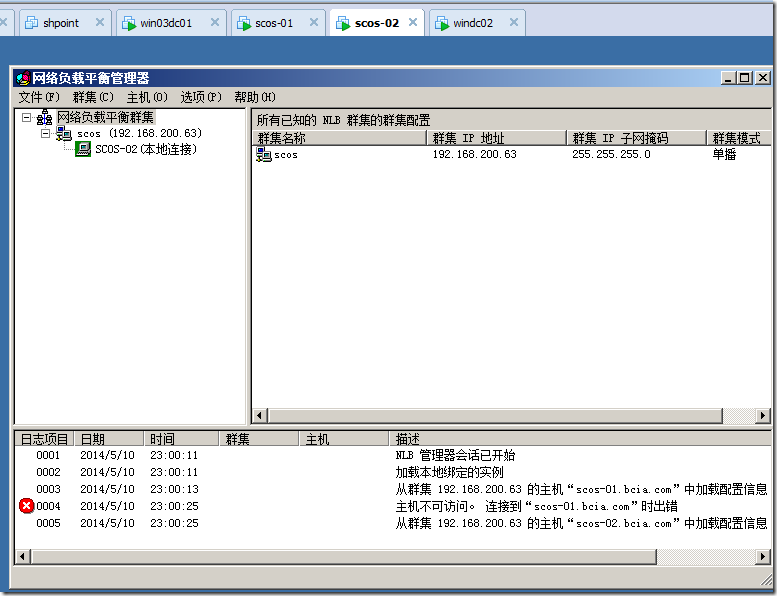The image size is (777, 596).
Task: Open the 群集(C) menu
Action: click(93, 97)
